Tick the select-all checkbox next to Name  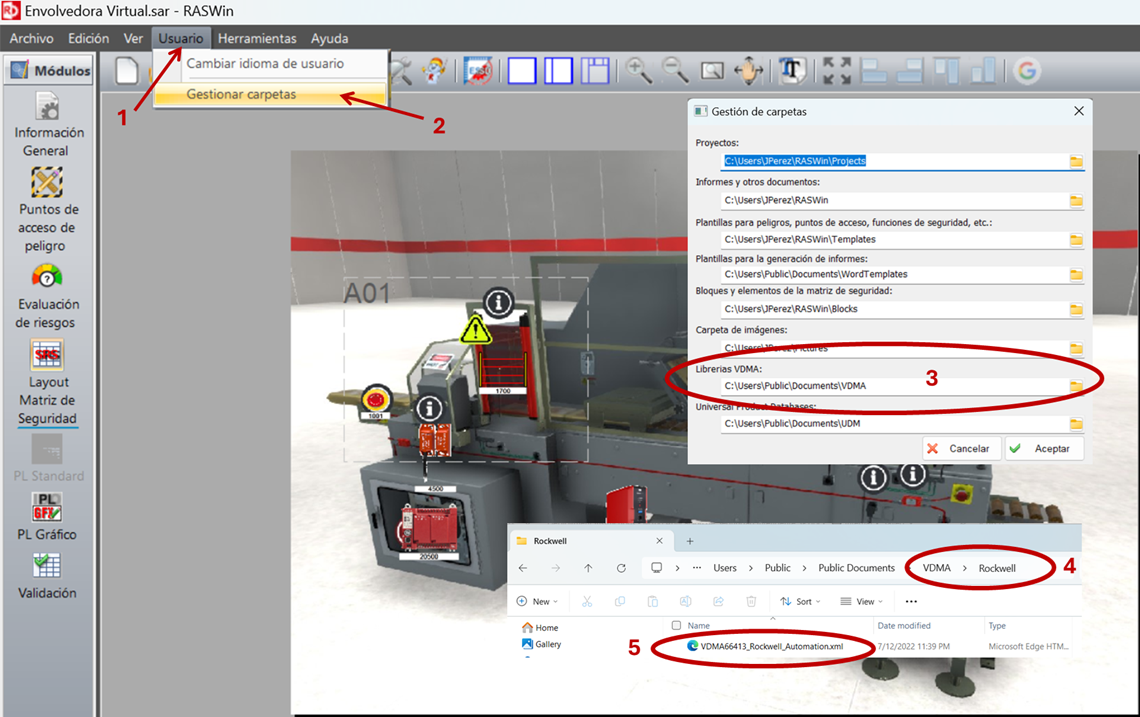click(676, 625)
